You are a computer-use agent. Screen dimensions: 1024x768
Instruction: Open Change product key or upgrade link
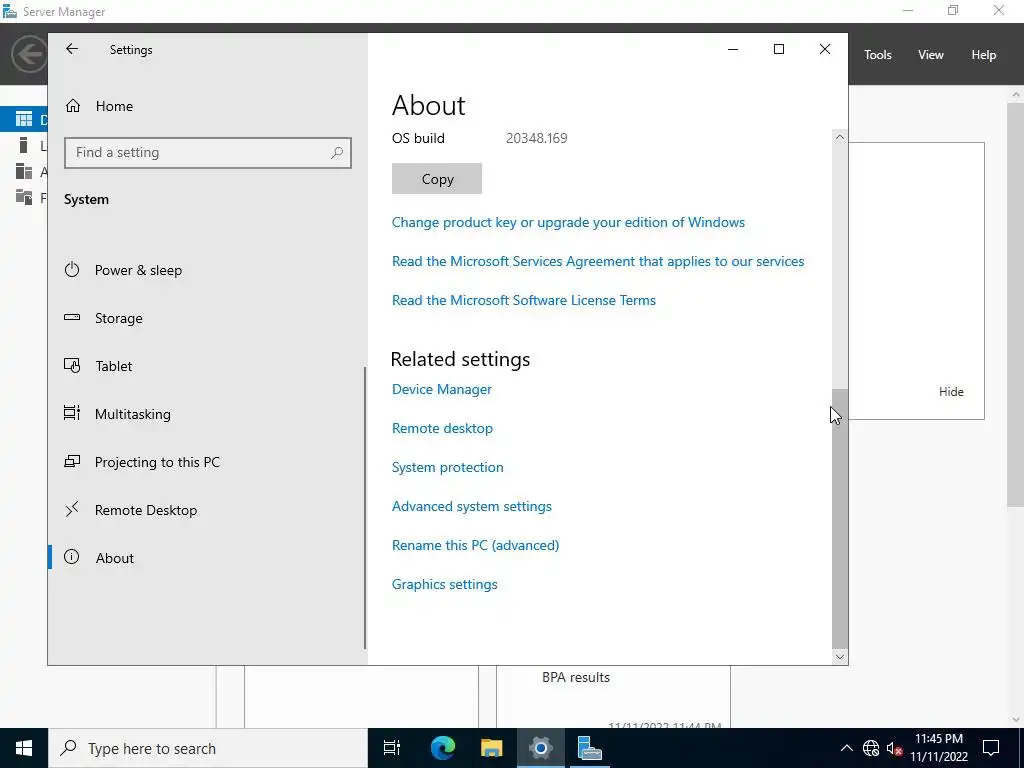568,222
